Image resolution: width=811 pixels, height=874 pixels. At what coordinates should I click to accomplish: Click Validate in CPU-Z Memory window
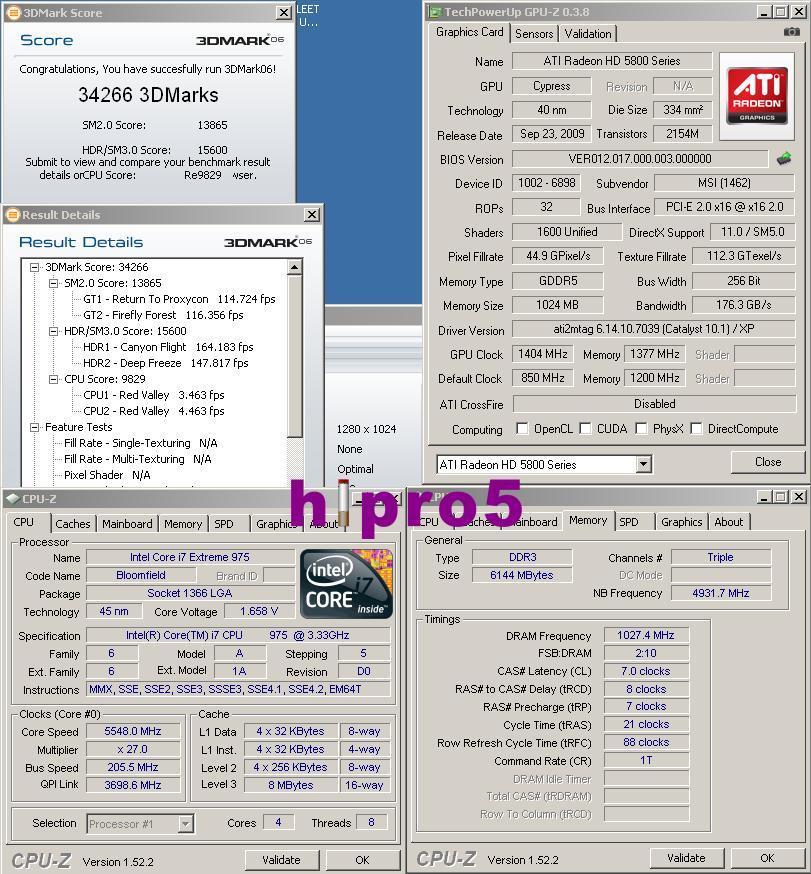tap(686, 858)
